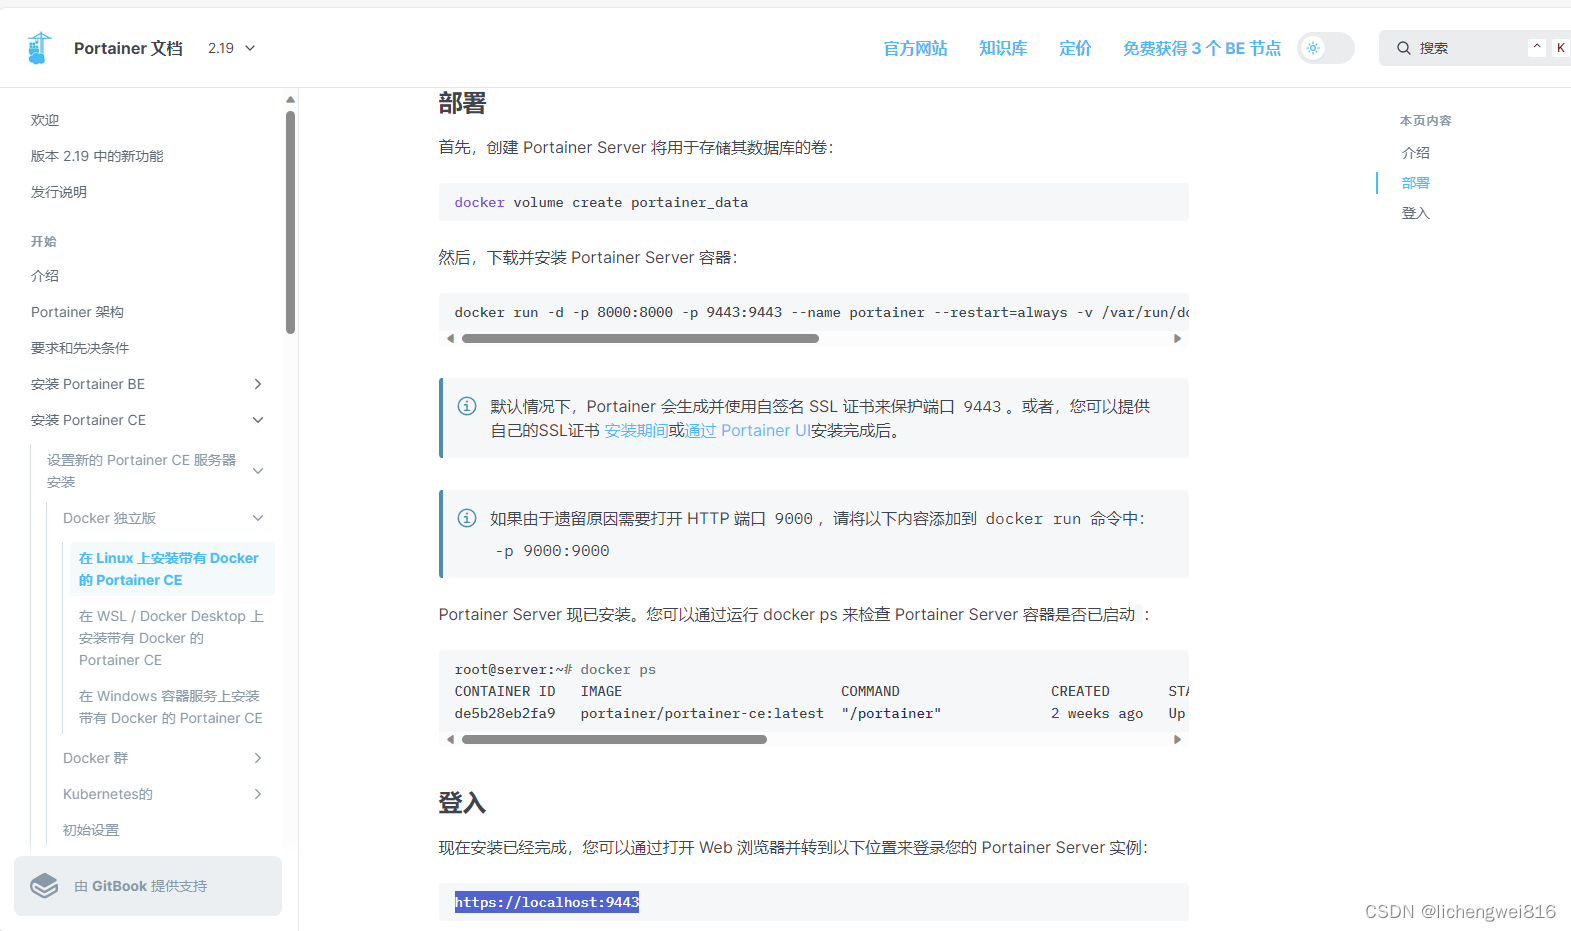Open 免费获得 3 个 BE 节点 link
The image size is (1571, 931).
tap(1201, 48)
